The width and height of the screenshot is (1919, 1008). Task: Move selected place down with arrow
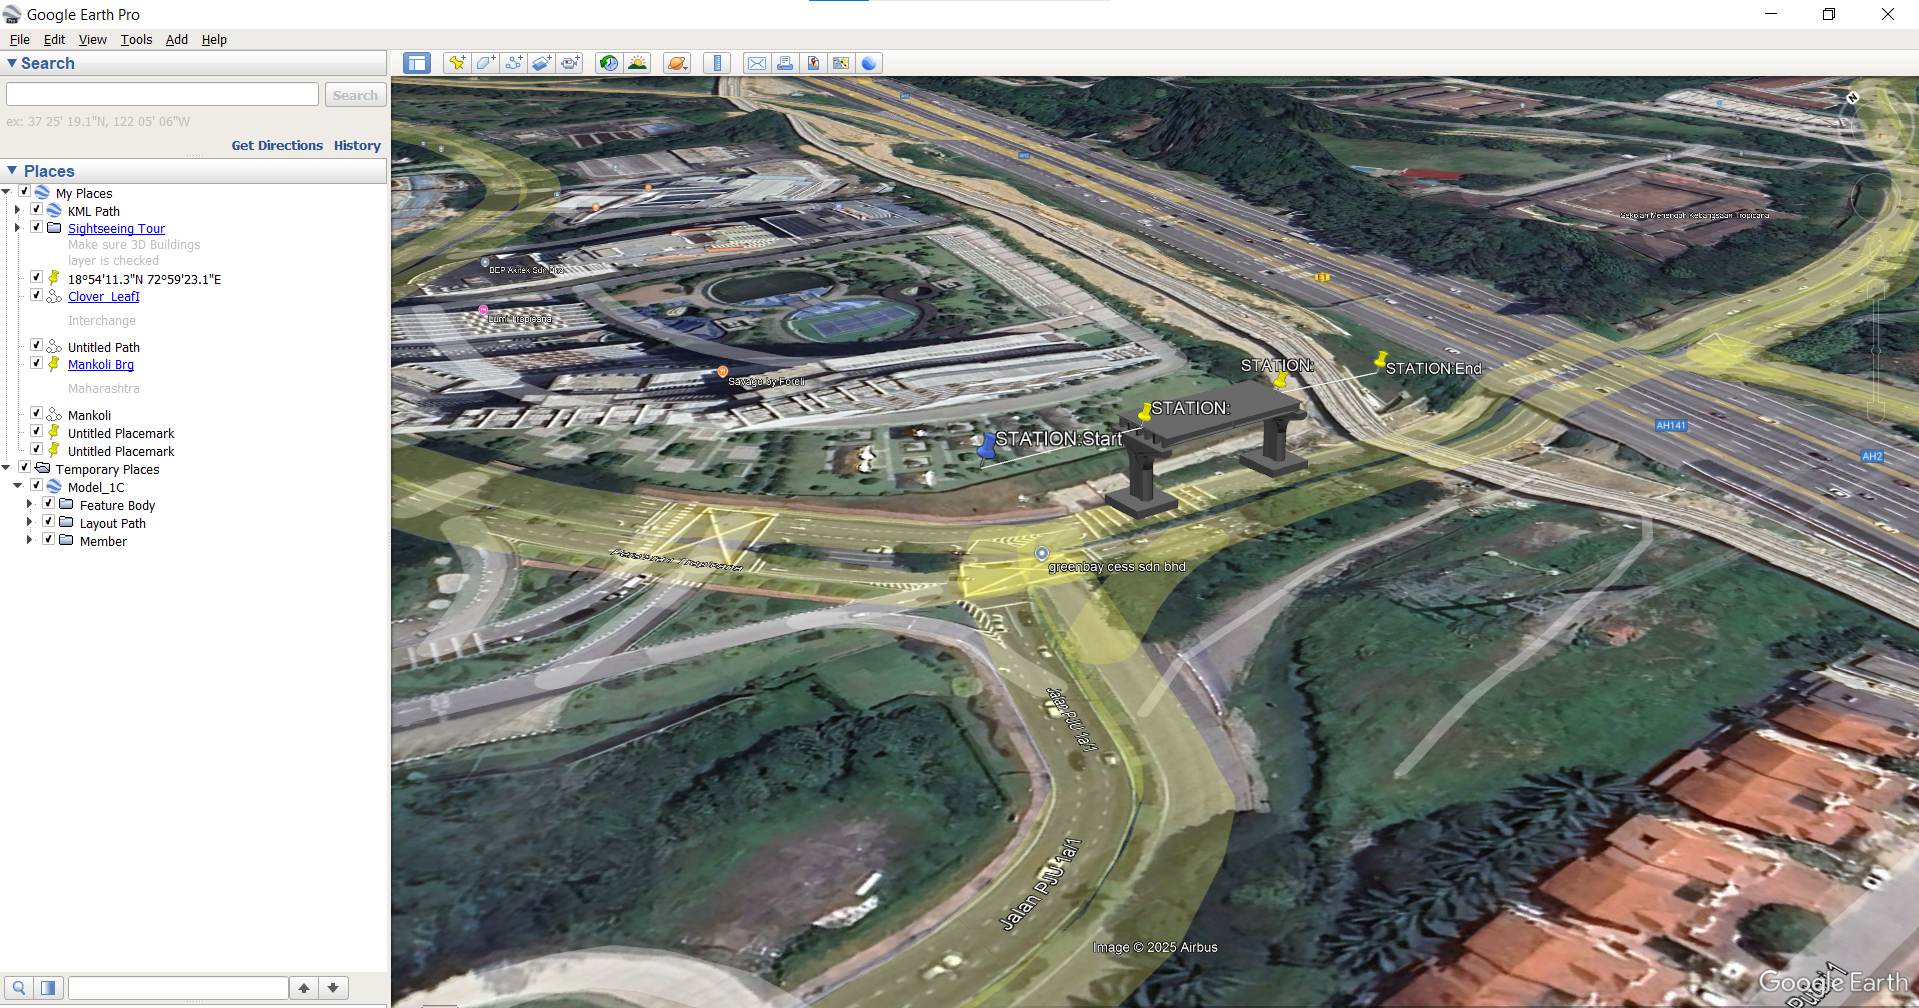(x=333, y=988)
